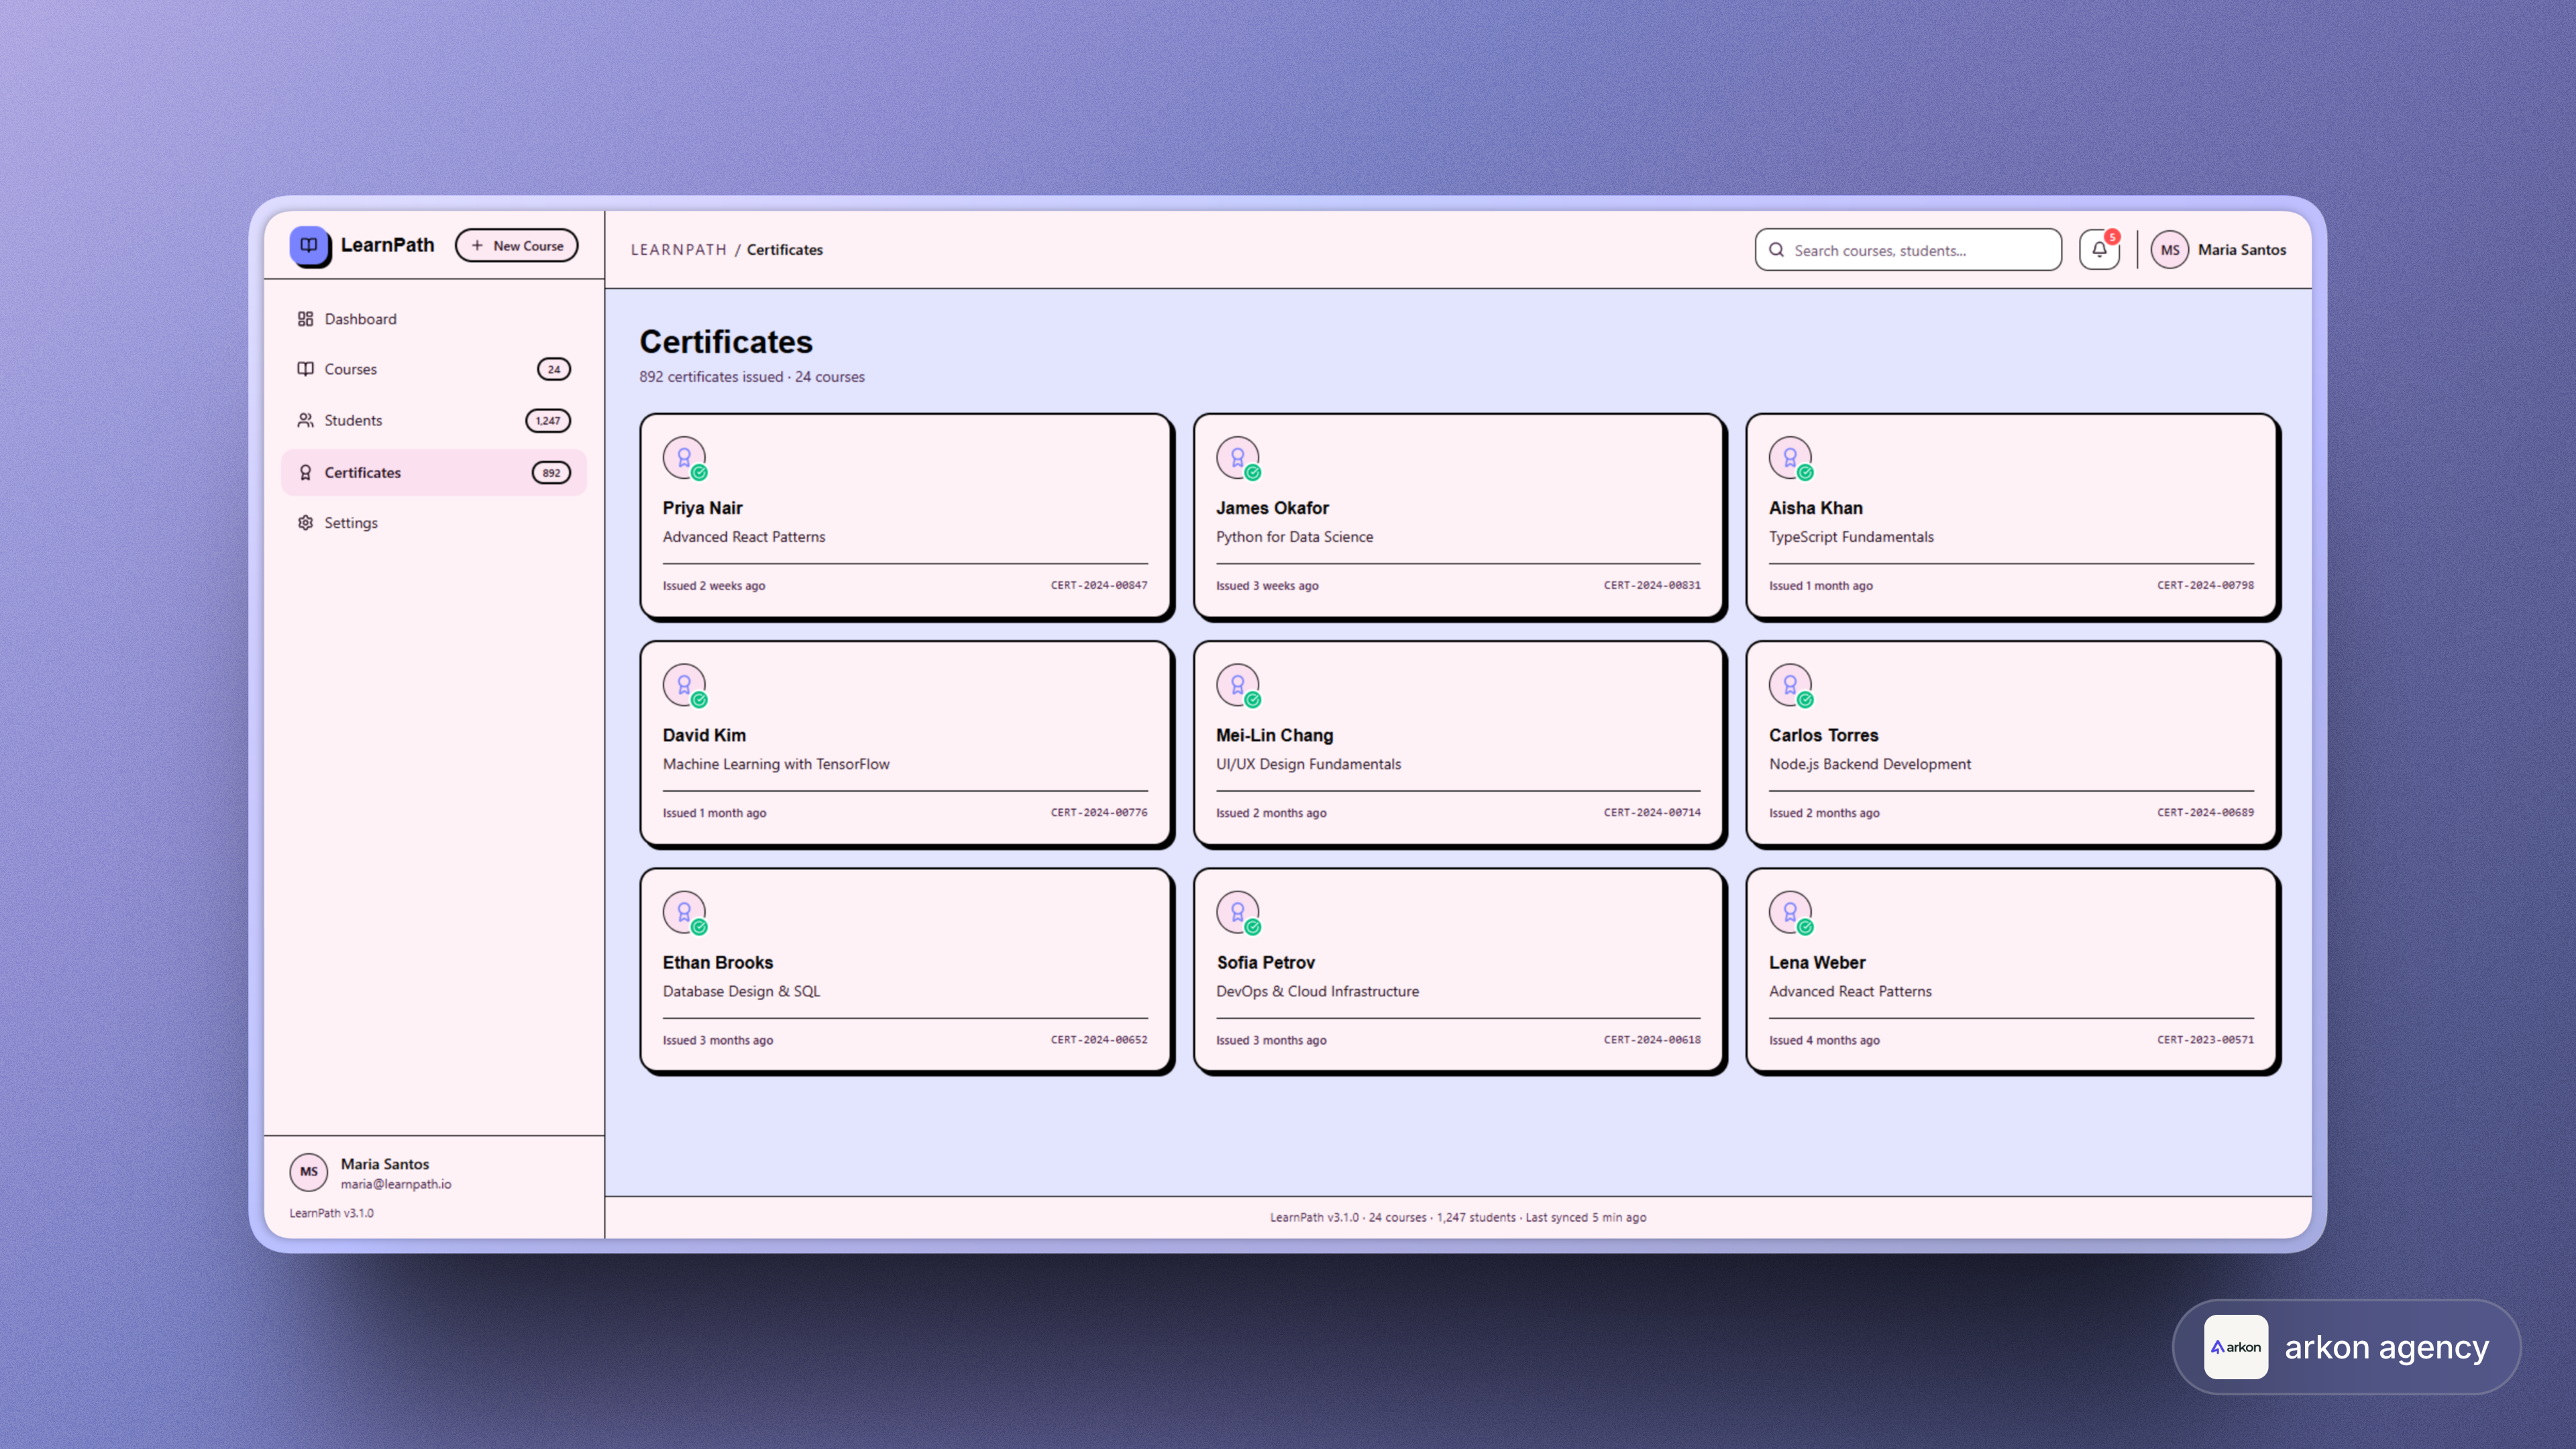The height and width of the screenshot is (1449, 2576).
Task: Click Node.js Backend Development text
Action: click(1869, 764)
